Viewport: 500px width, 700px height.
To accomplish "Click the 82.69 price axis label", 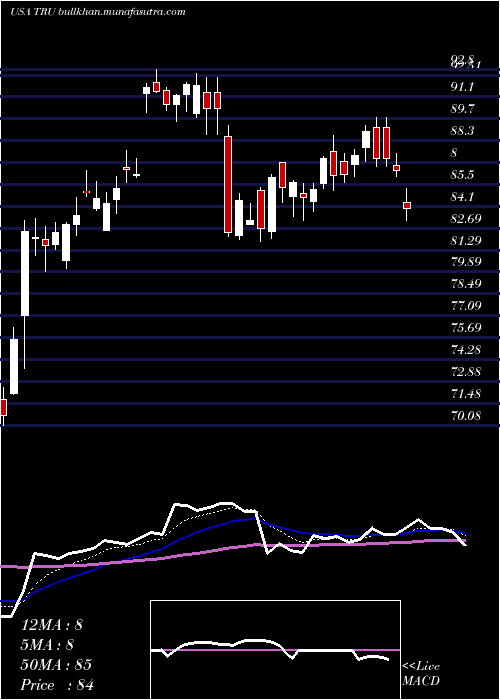I will (465, 219).
